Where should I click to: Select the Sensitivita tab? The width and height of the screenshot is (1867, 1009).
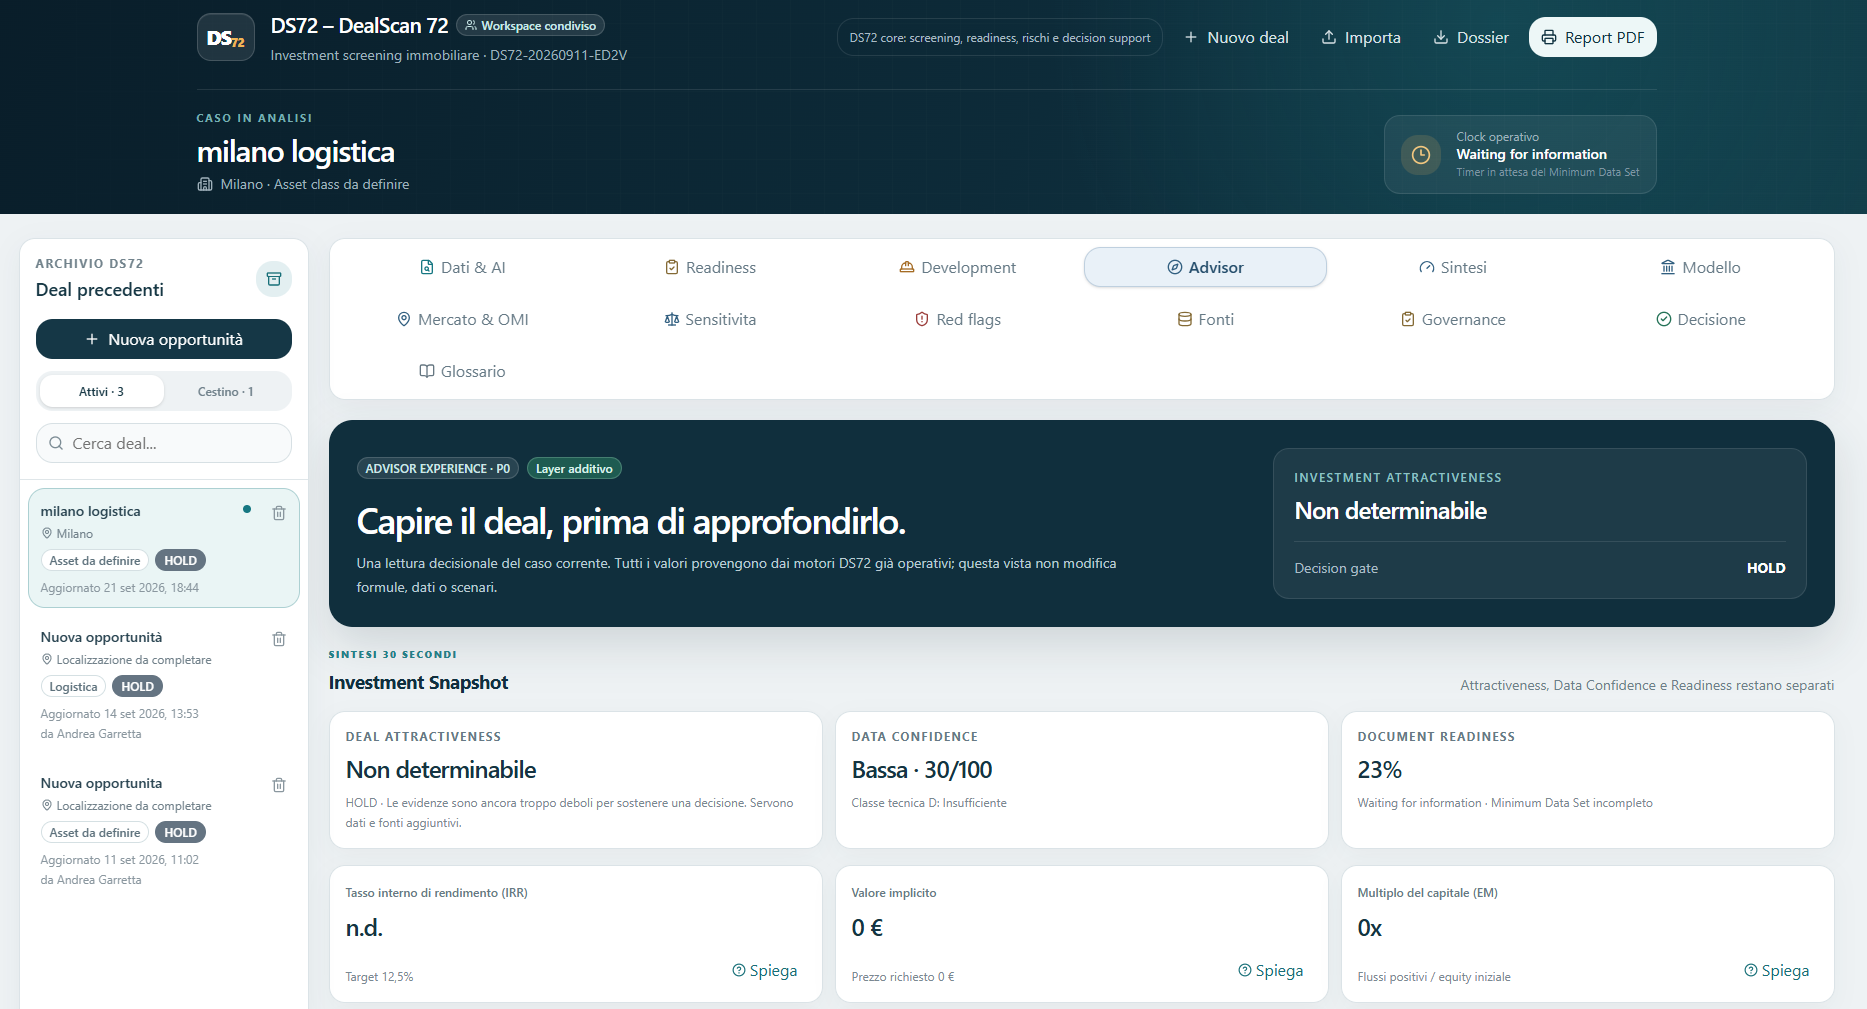tap(710, 319)
